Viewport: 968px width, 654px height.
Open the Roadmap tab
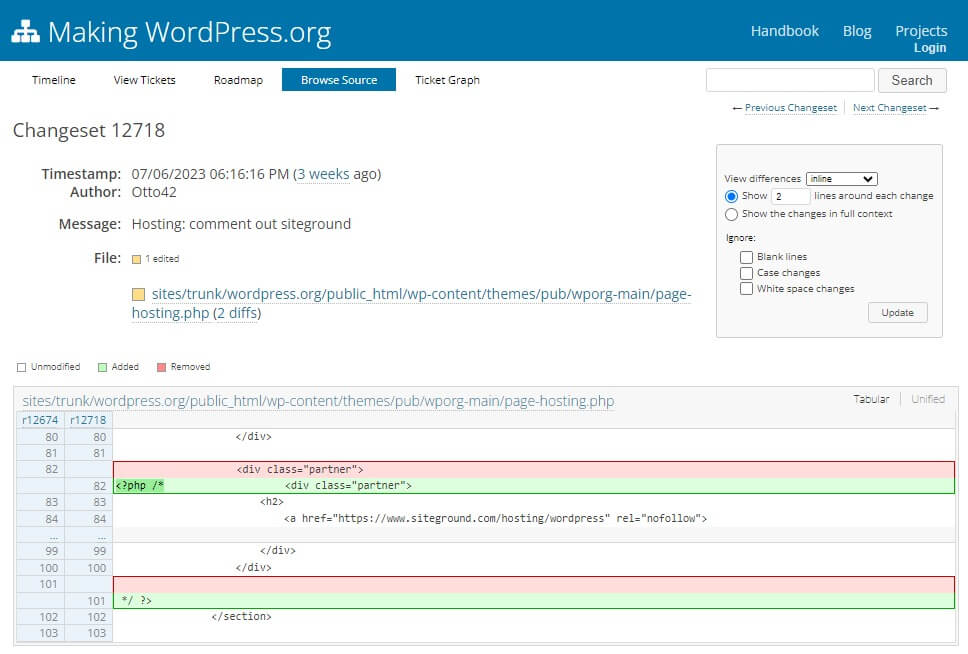(x=238, y=80)
